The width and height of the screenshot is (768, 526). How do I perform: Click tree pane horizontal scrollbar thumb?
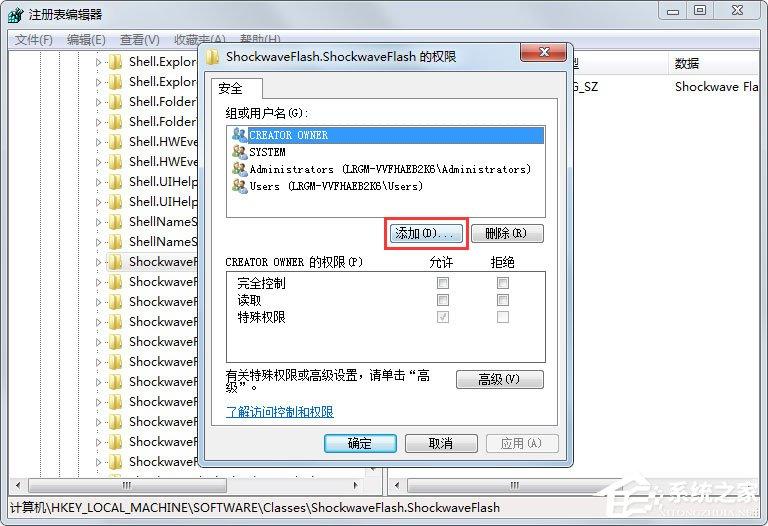point(128,485)
